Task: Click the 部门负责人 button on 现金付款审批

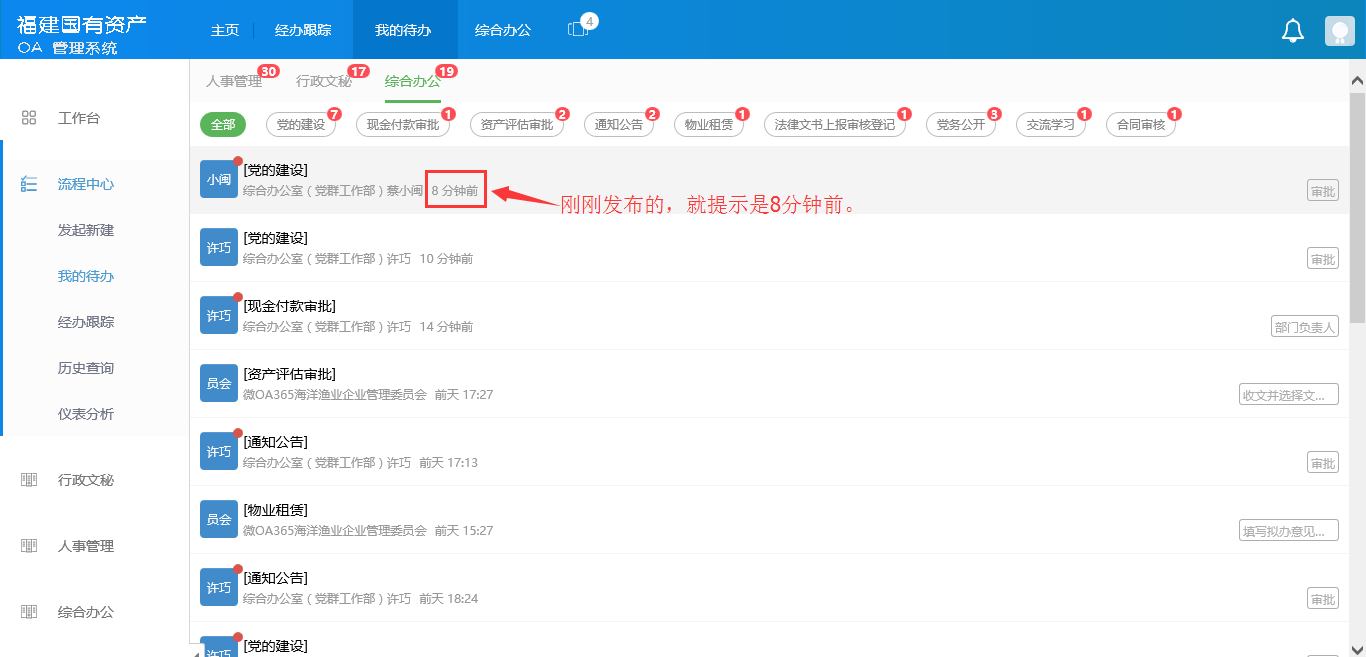Action: pyautogui.click(x=1304, y=326)
